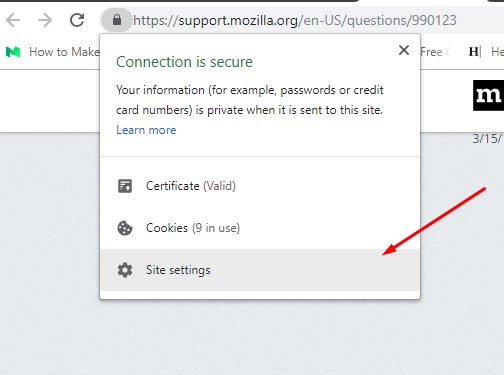Viewport: 504px width, 375px height.
Task: Click the Connection is secure heading
Action: coord(184,62)
